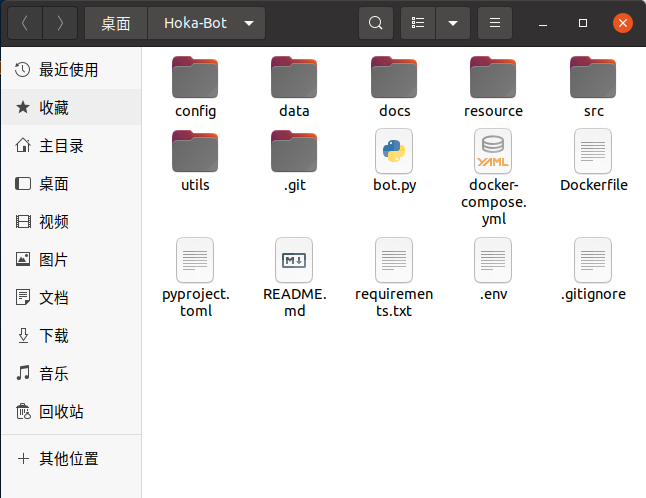Viewport: 646px width, 498px height.
Task: Open the config folder
Action: tap(195, 77)
